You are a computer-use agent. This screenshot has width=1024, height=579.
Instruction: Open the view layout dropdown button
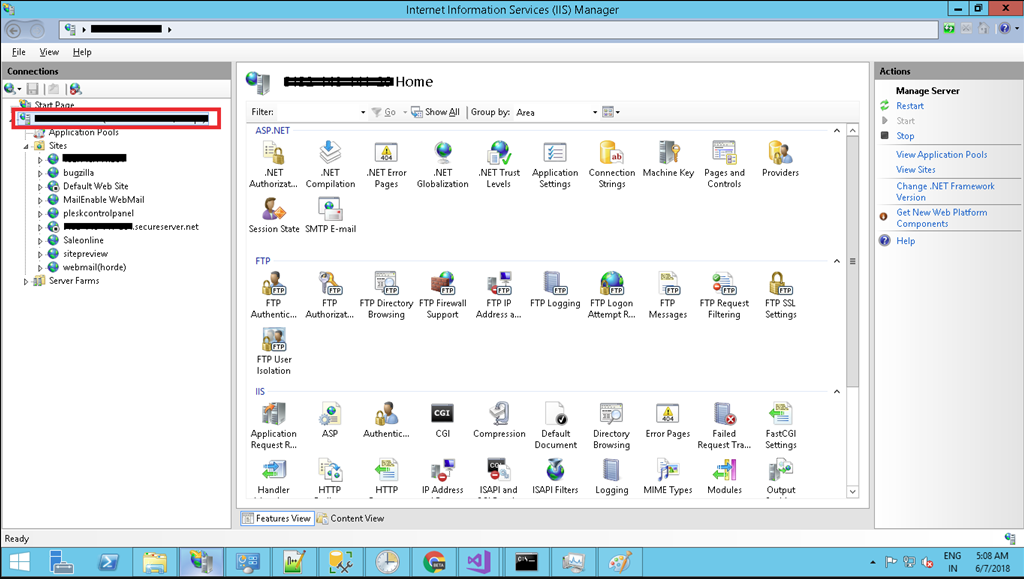click(611, 112)
